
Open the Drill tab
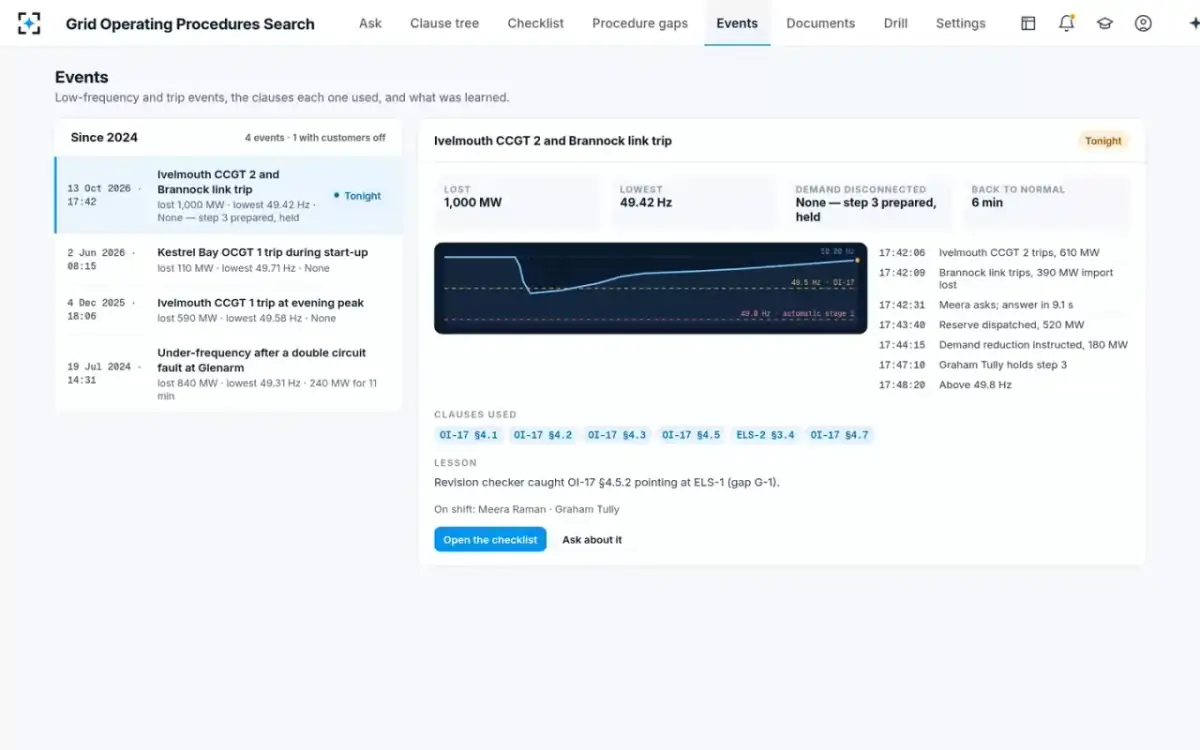coord(896,23)
